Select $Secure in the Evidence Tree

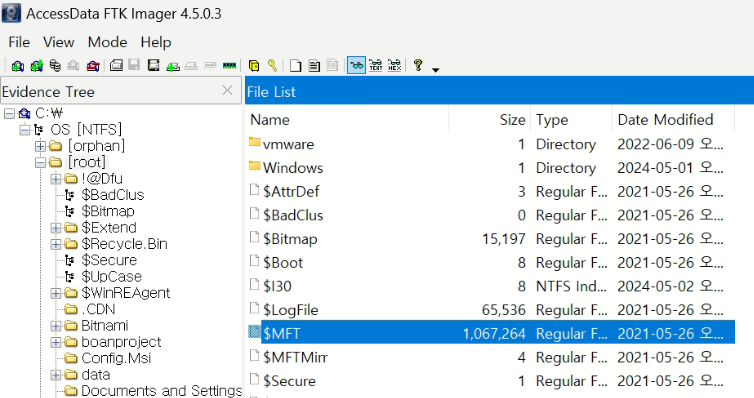click(109, 261)
